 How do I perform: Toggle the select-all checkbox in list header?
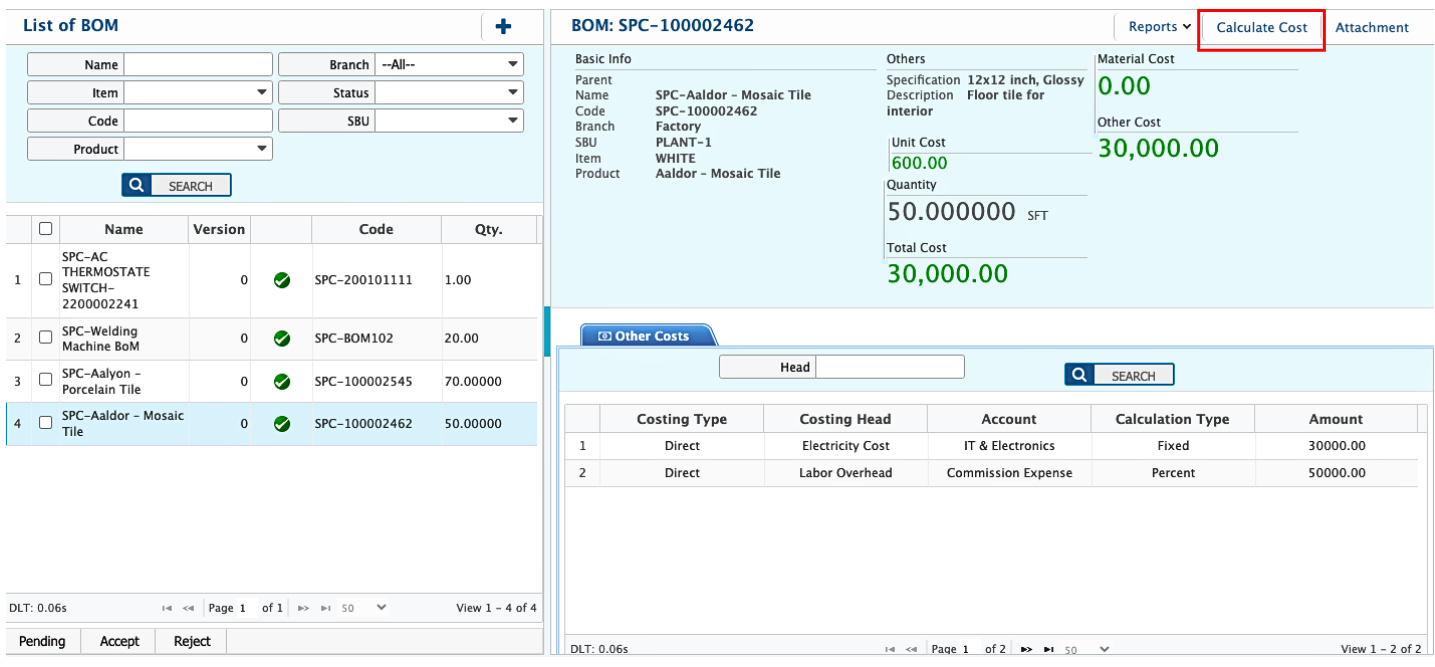[45, 228]
